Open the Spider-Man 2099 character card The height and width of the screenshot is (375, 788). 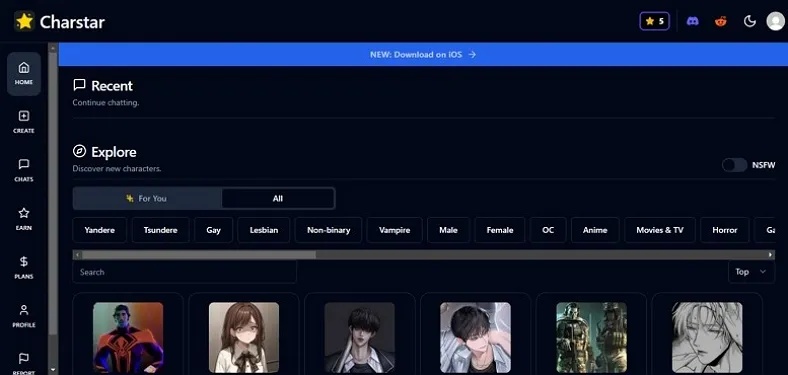128,334
